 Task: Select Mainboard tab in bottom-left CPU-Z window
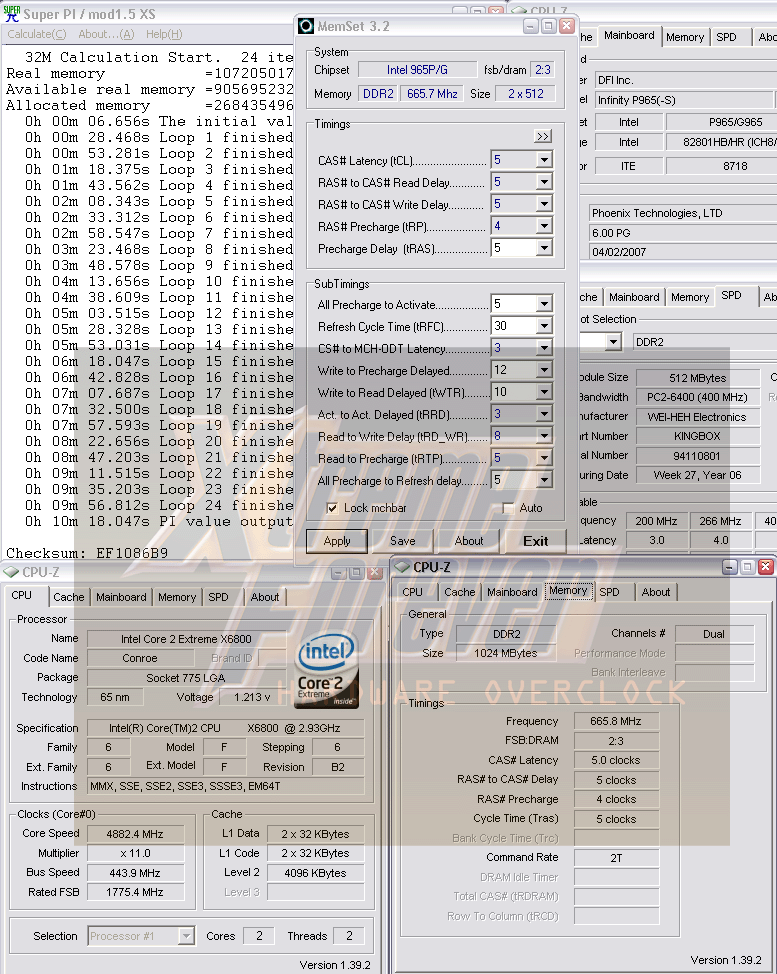click(121, 597)
